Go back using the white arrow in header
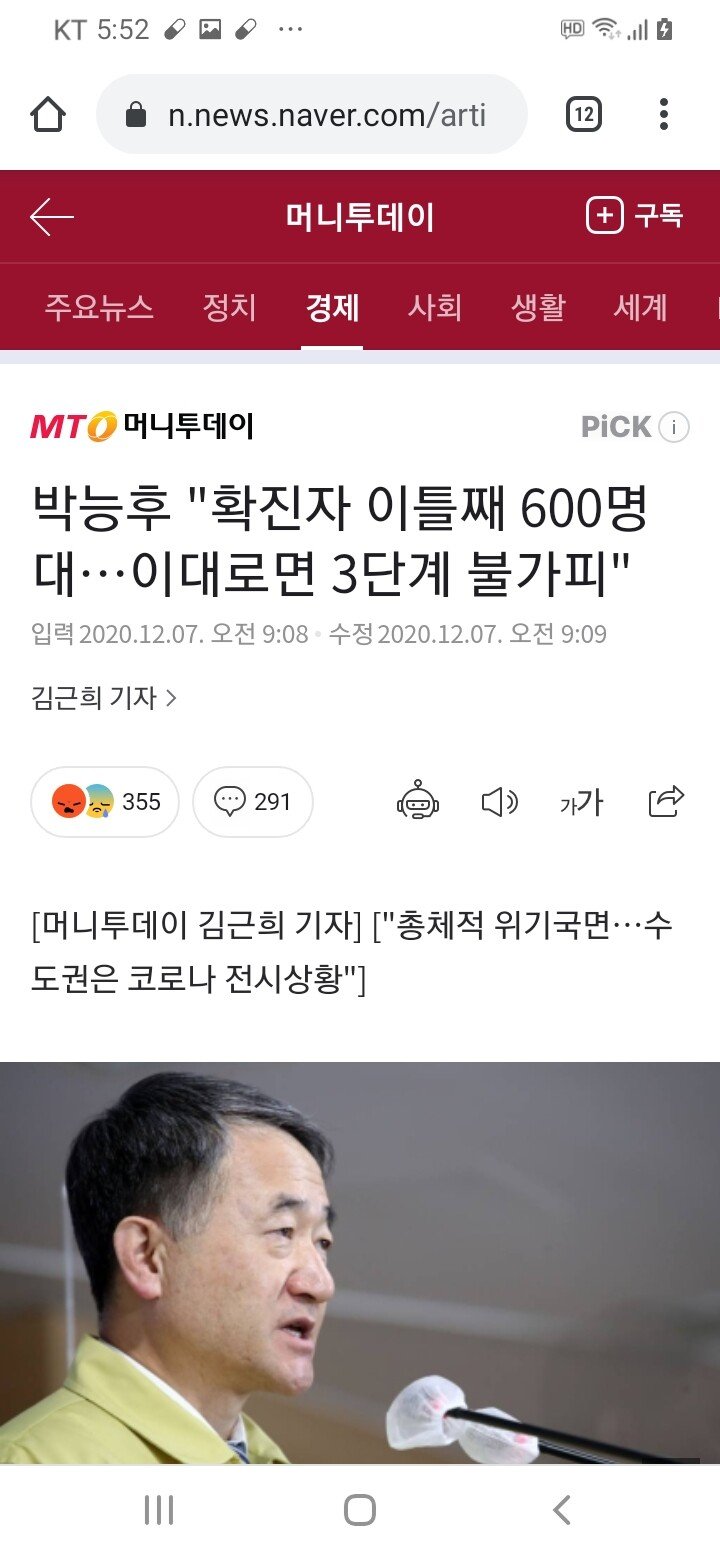 pos(52,217)
